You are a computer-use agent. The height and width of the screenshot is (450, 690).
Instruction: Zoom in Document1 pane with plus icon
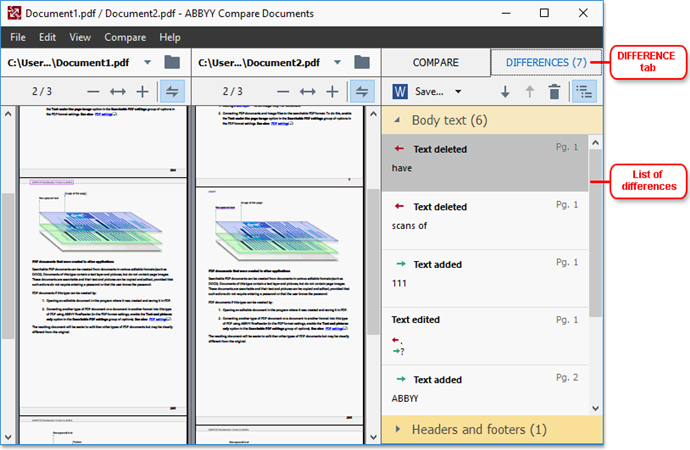(x=142, y=91)
